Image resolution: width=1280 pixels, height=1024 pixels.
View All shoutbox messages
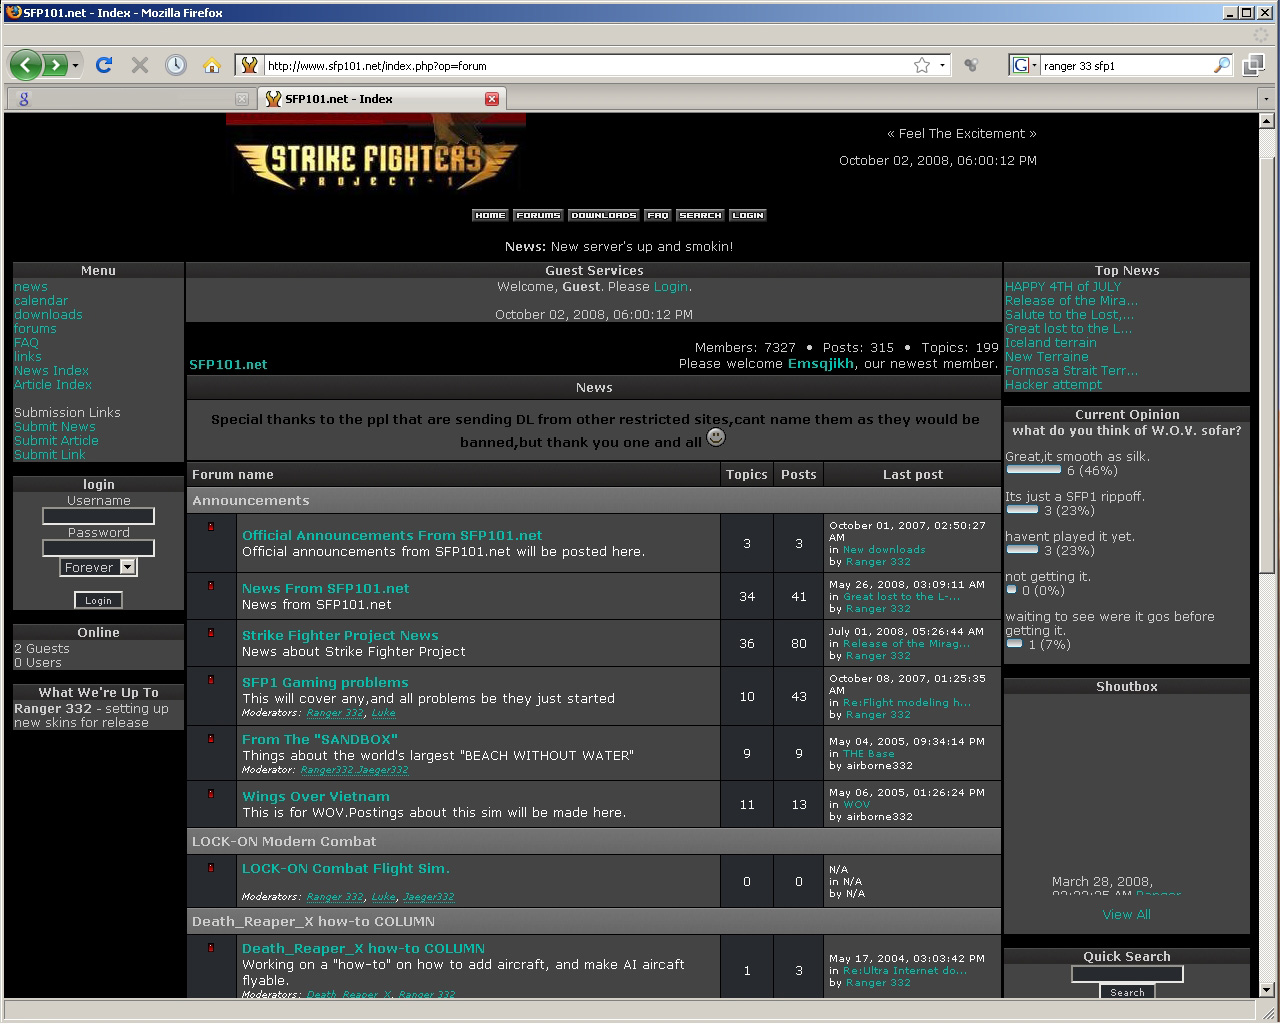pyautogui.click(x=1126, y=914)
